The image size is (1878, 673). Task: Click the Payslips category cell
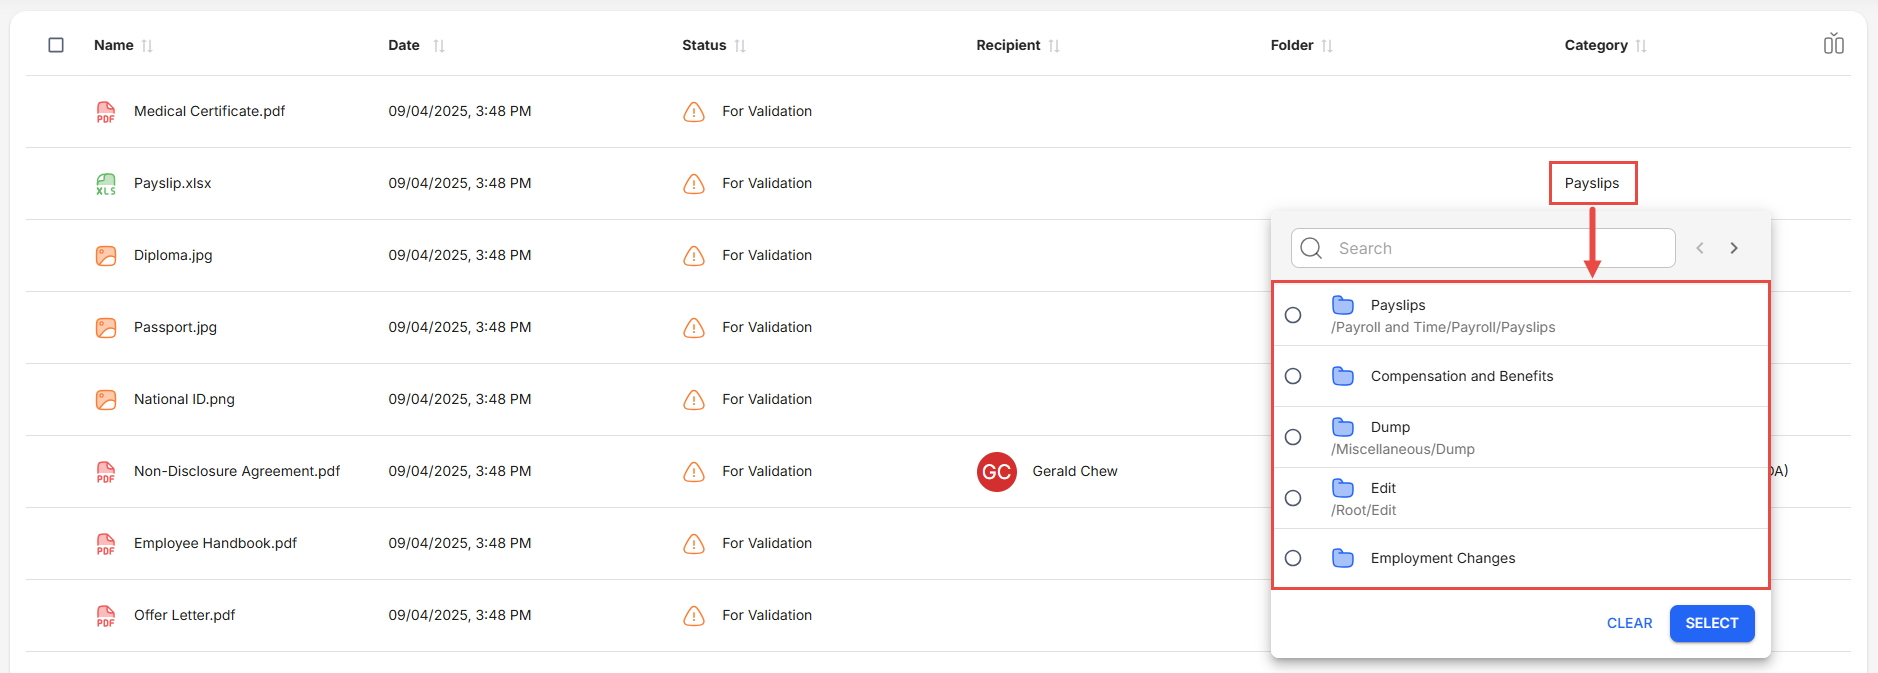(1591, 183)
